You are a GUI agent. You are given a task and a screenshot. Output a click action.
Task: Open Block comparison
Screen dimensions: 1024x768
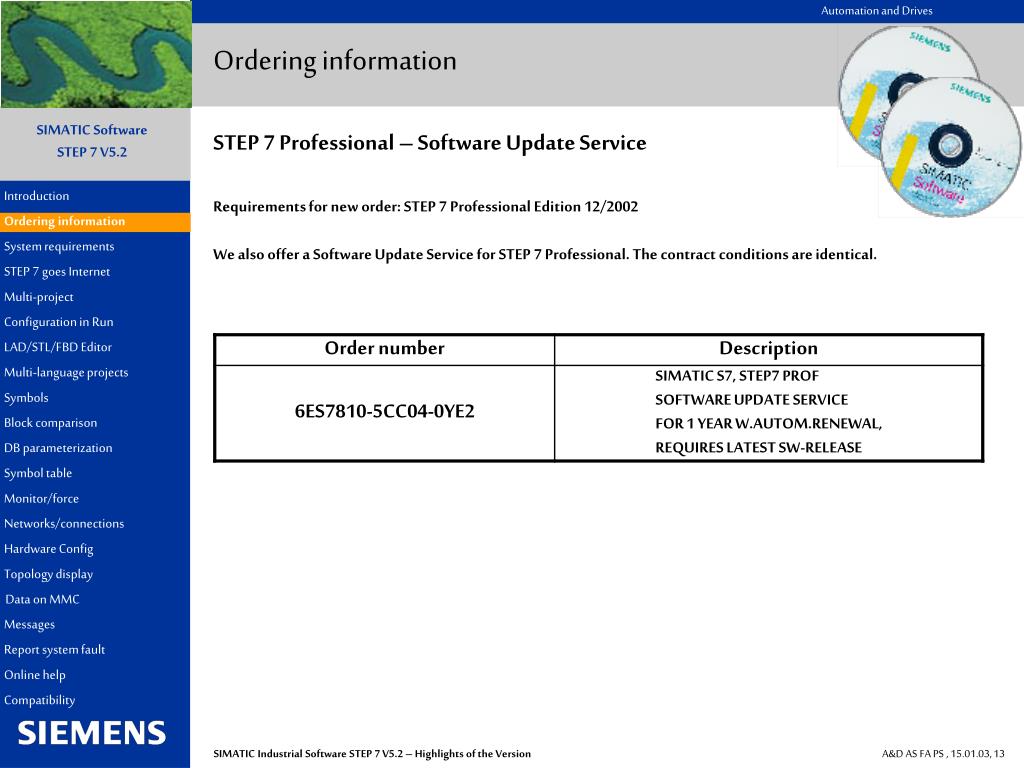click(x=50, y=423)
